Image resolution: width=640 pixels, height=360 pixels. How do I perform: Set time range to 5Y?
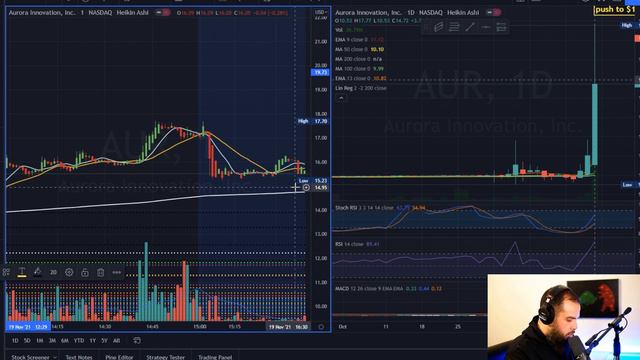104,340
